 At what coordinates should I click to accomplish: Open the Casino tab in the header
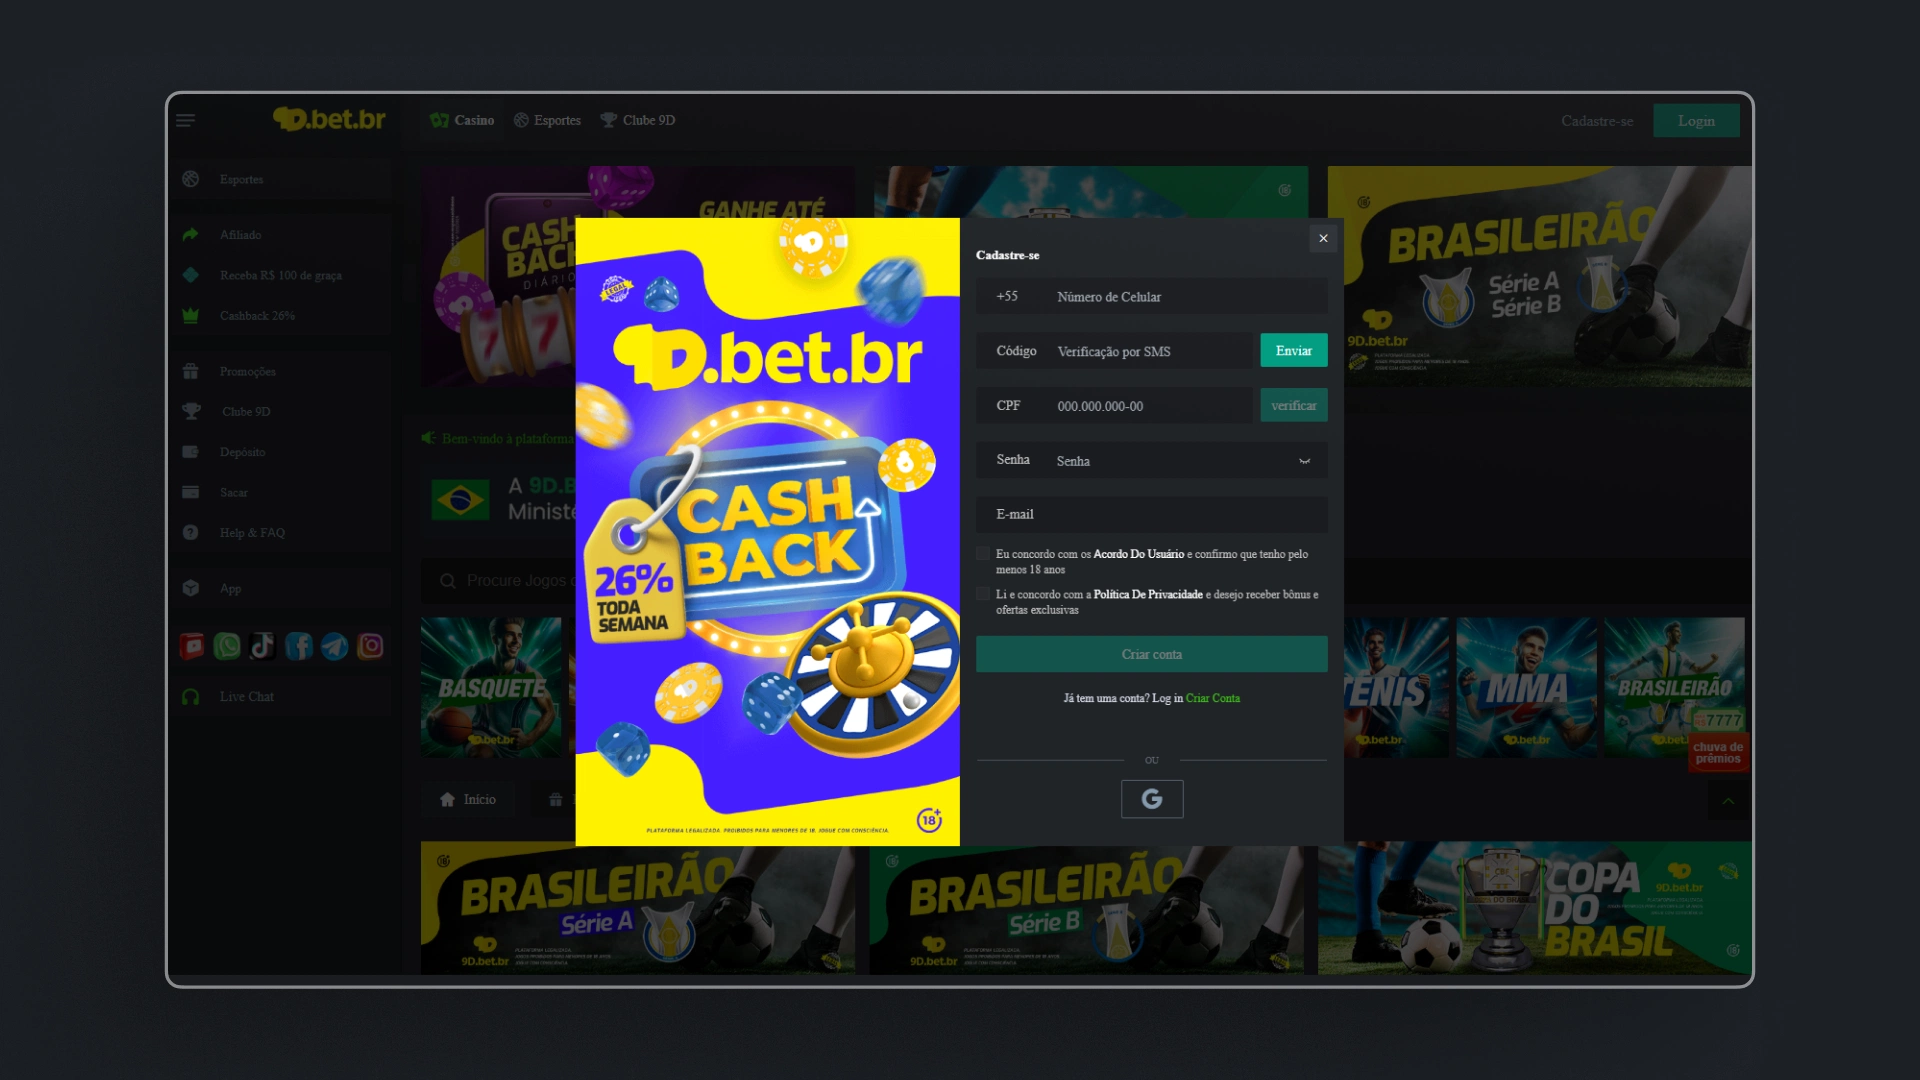(462, 120)
